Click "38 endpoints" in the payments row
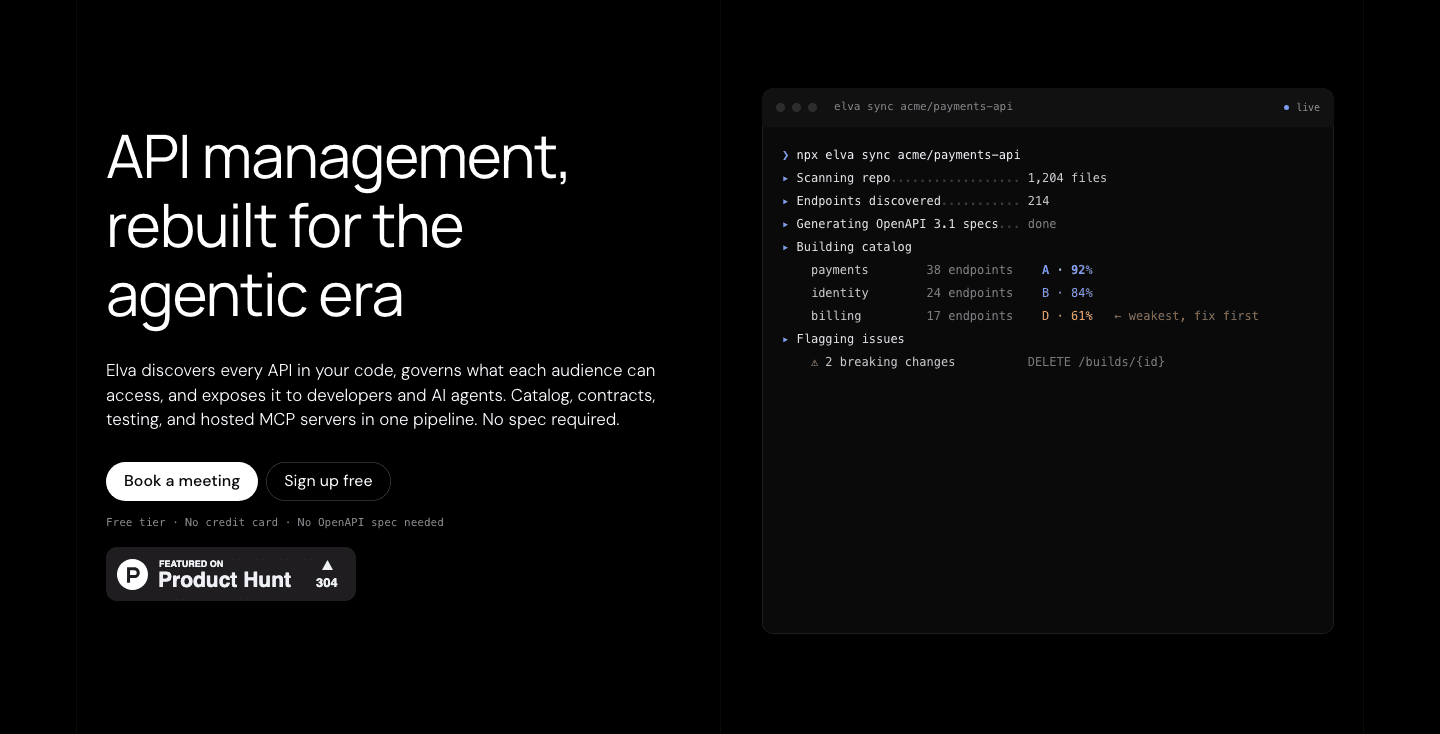Image resolution: width=1440 pixels, height=734 pixels. [969, 270]
